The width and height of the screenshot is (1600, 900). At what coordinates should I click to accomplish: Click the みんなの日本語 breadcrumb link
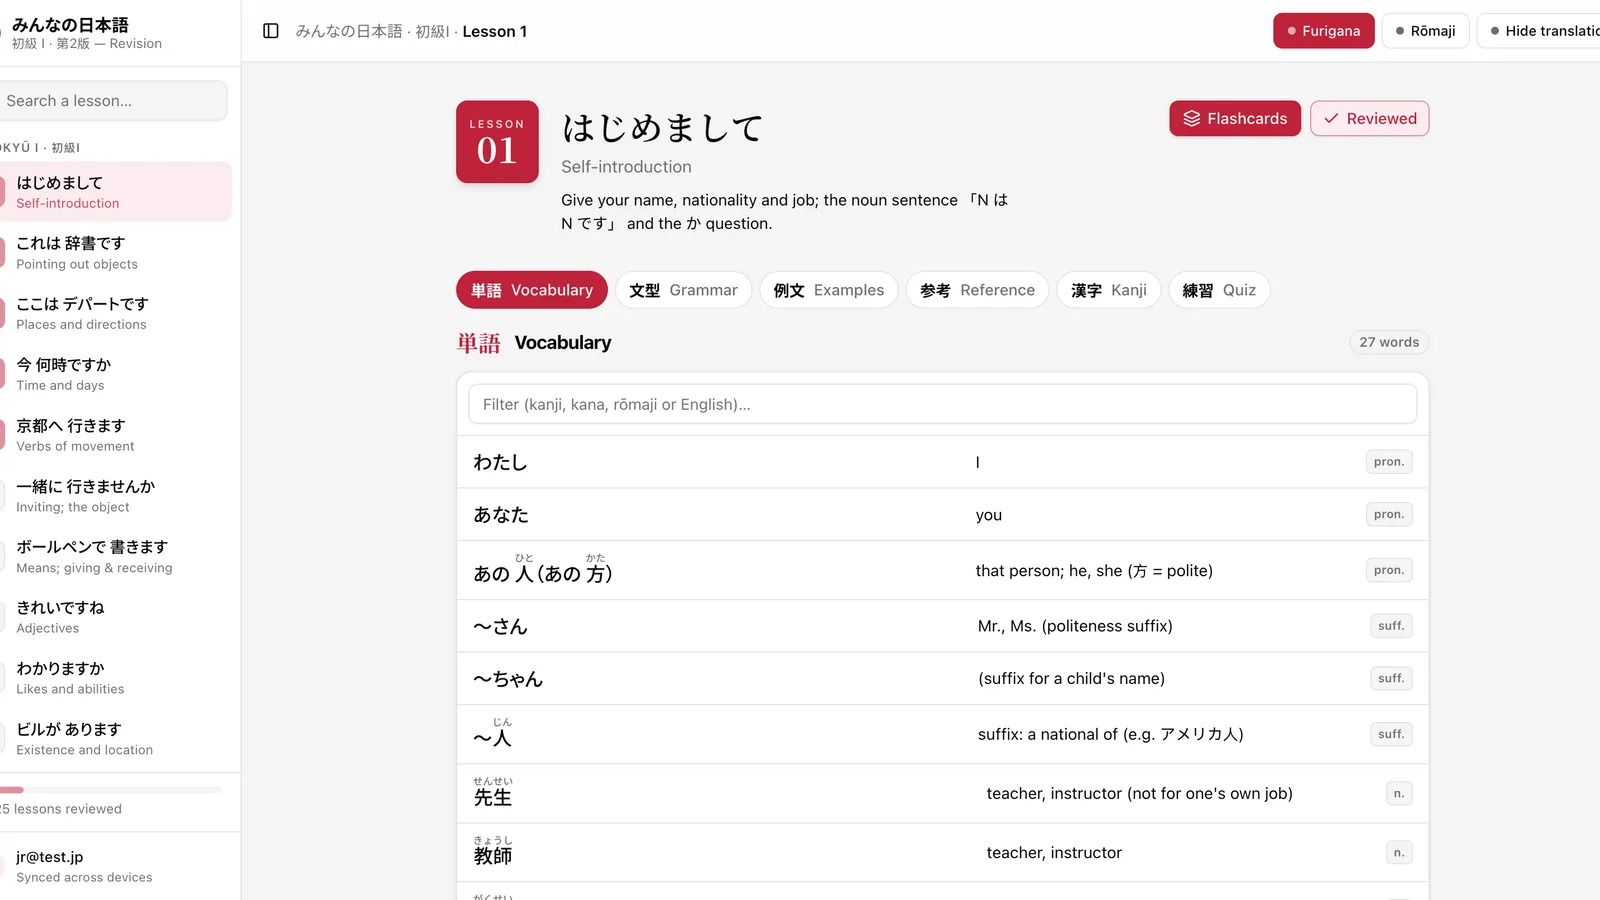point(349,31)
